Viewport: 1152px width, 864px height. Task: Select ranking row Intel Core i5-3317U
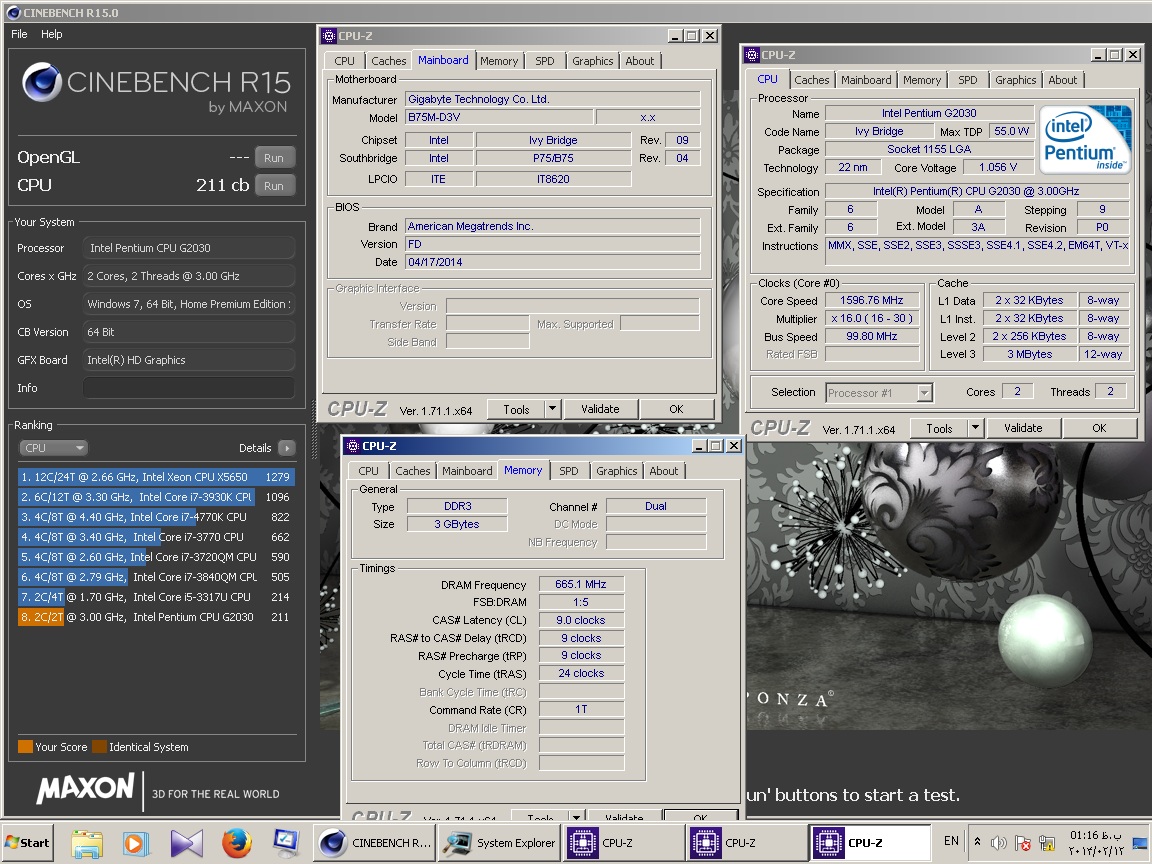tap(156, 597)
